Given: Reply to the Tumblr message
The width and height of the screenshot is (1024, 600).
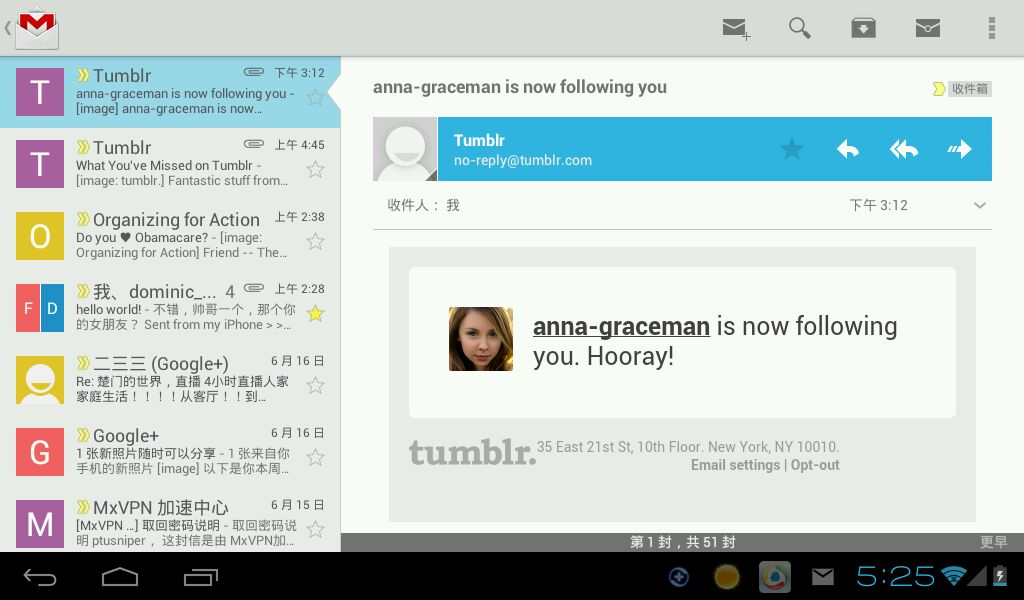Looking at the screenshot, I should coord(848,149).
